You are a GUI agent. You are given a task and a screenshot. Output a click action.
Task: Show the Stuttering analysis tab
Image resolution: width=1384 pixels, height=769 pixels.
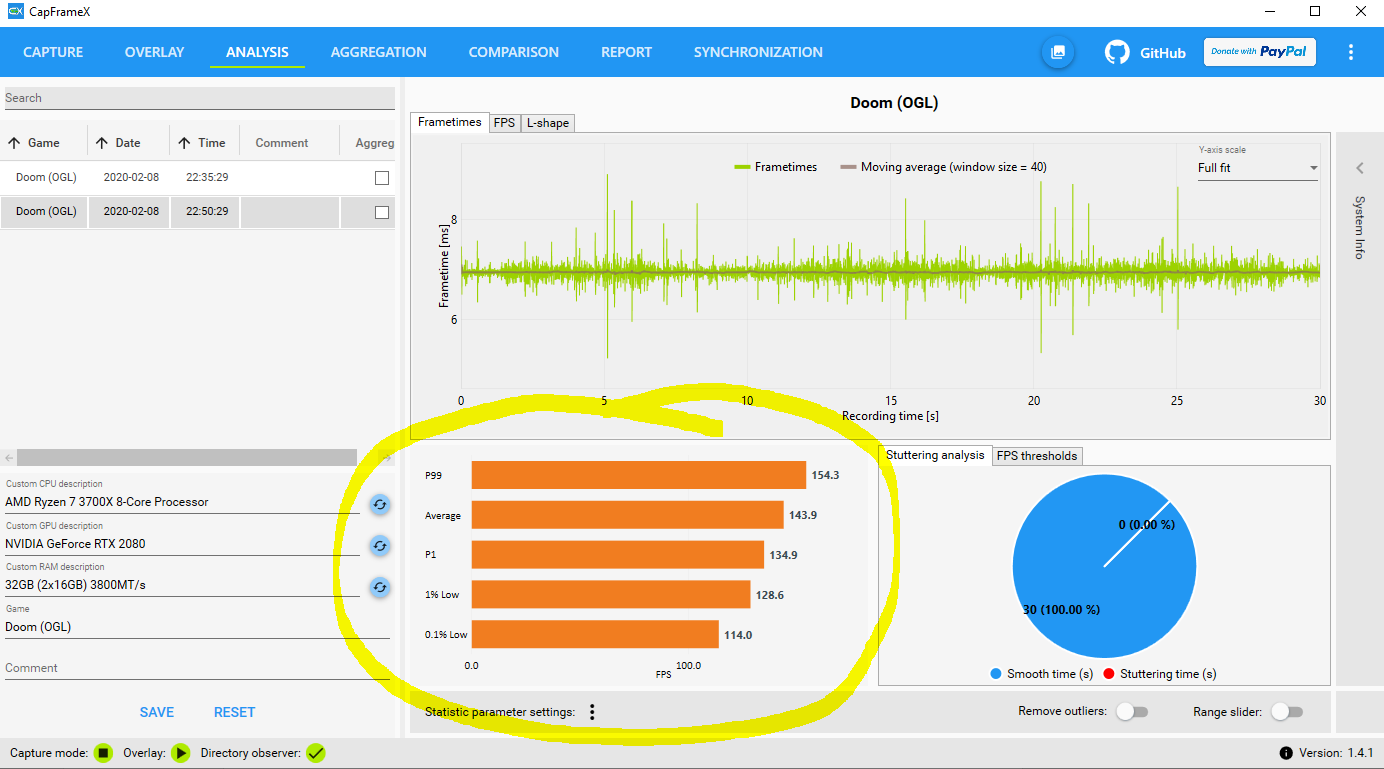[x=935, y=455]
